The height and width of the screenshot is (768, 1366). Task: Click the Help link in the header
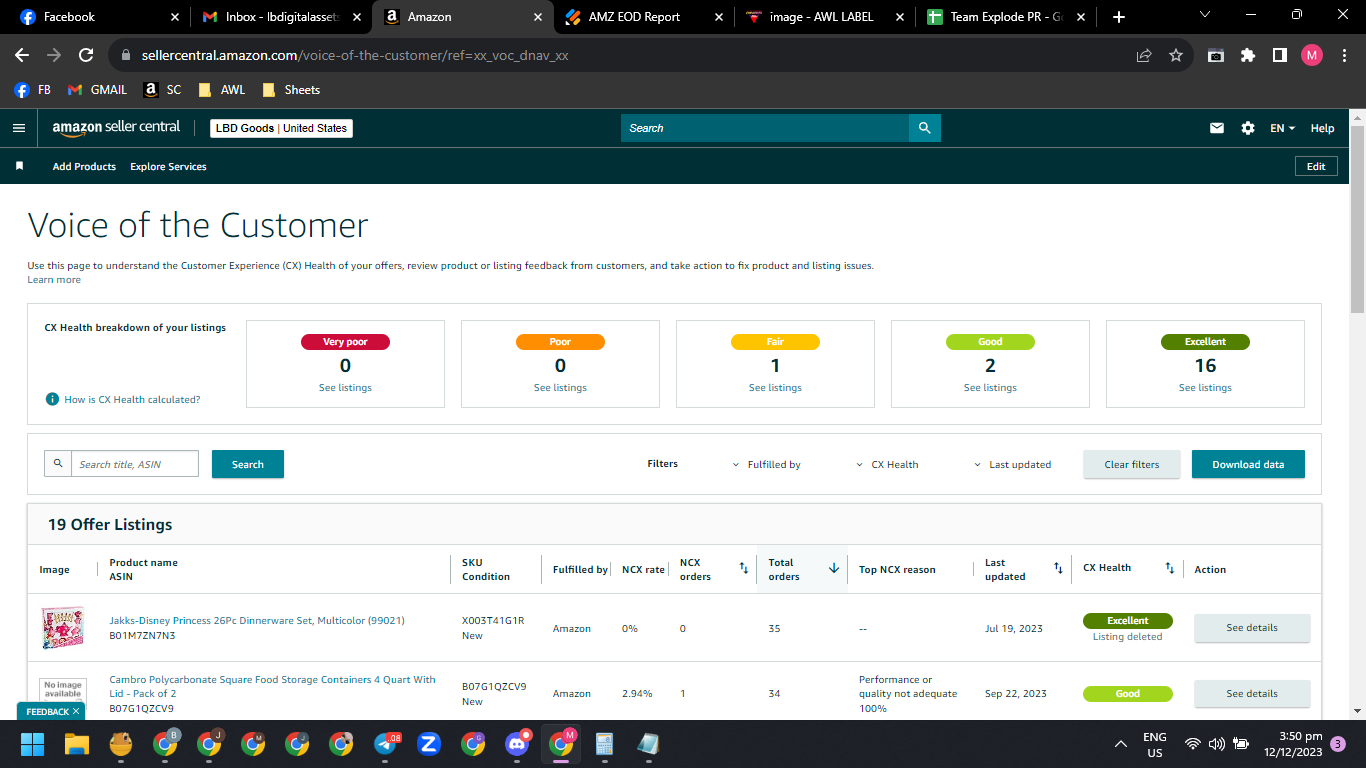1322,128
